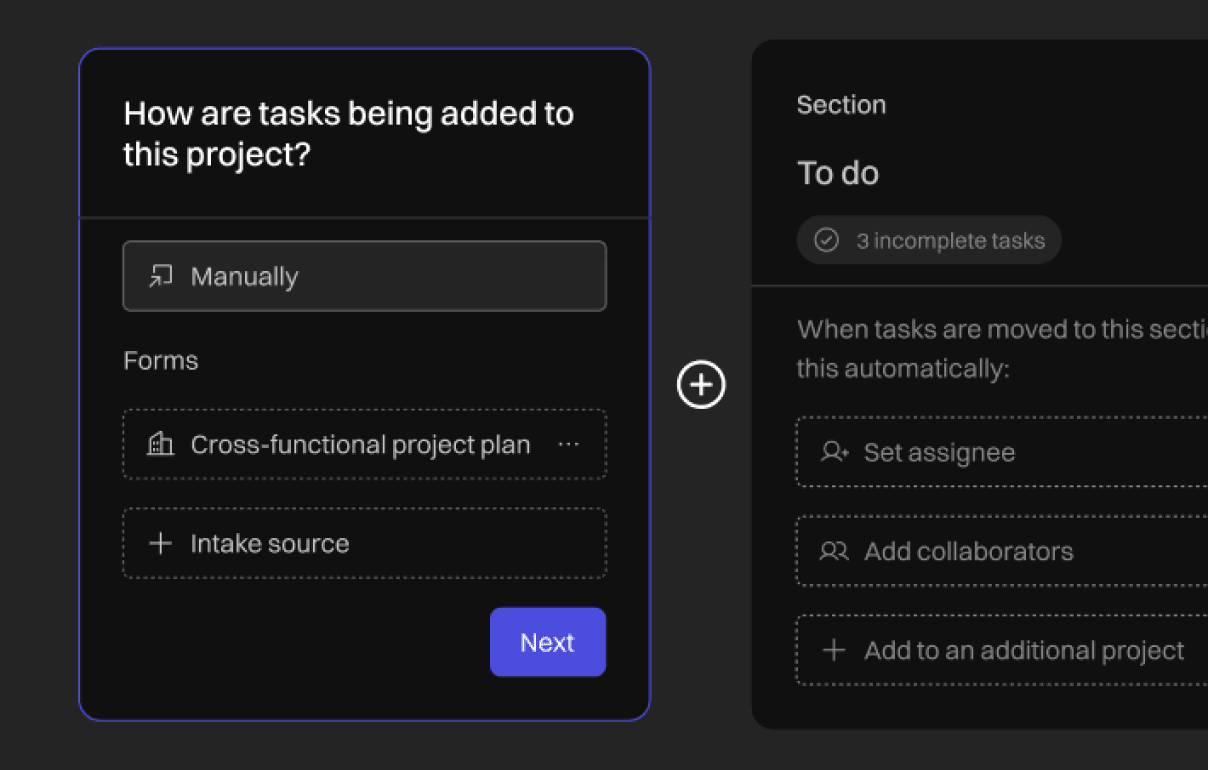The image size is (1208, 770).
Task: Select the Manually option
Action: (364, 276)
